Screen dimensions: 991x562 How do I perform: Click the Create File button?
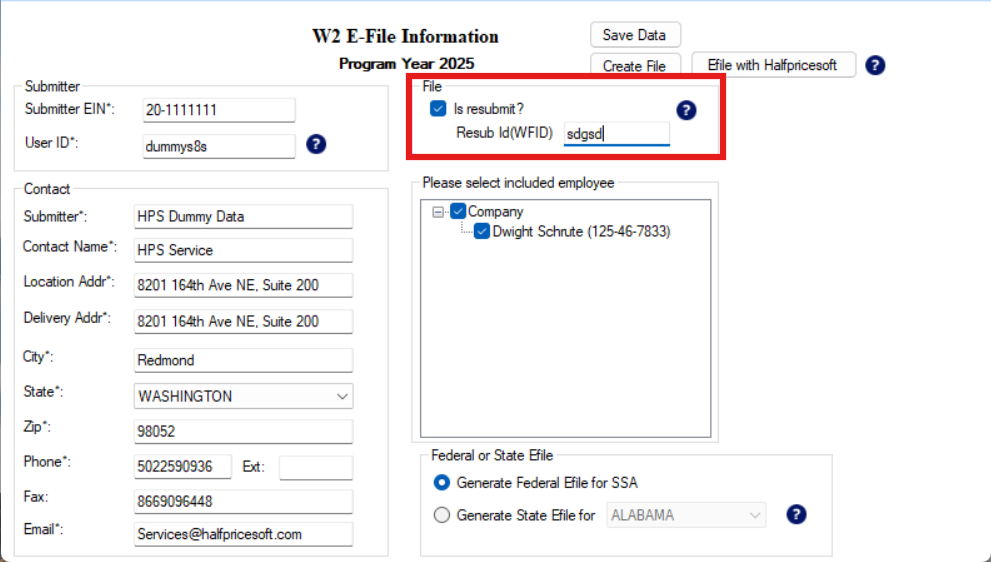(634, 66)
